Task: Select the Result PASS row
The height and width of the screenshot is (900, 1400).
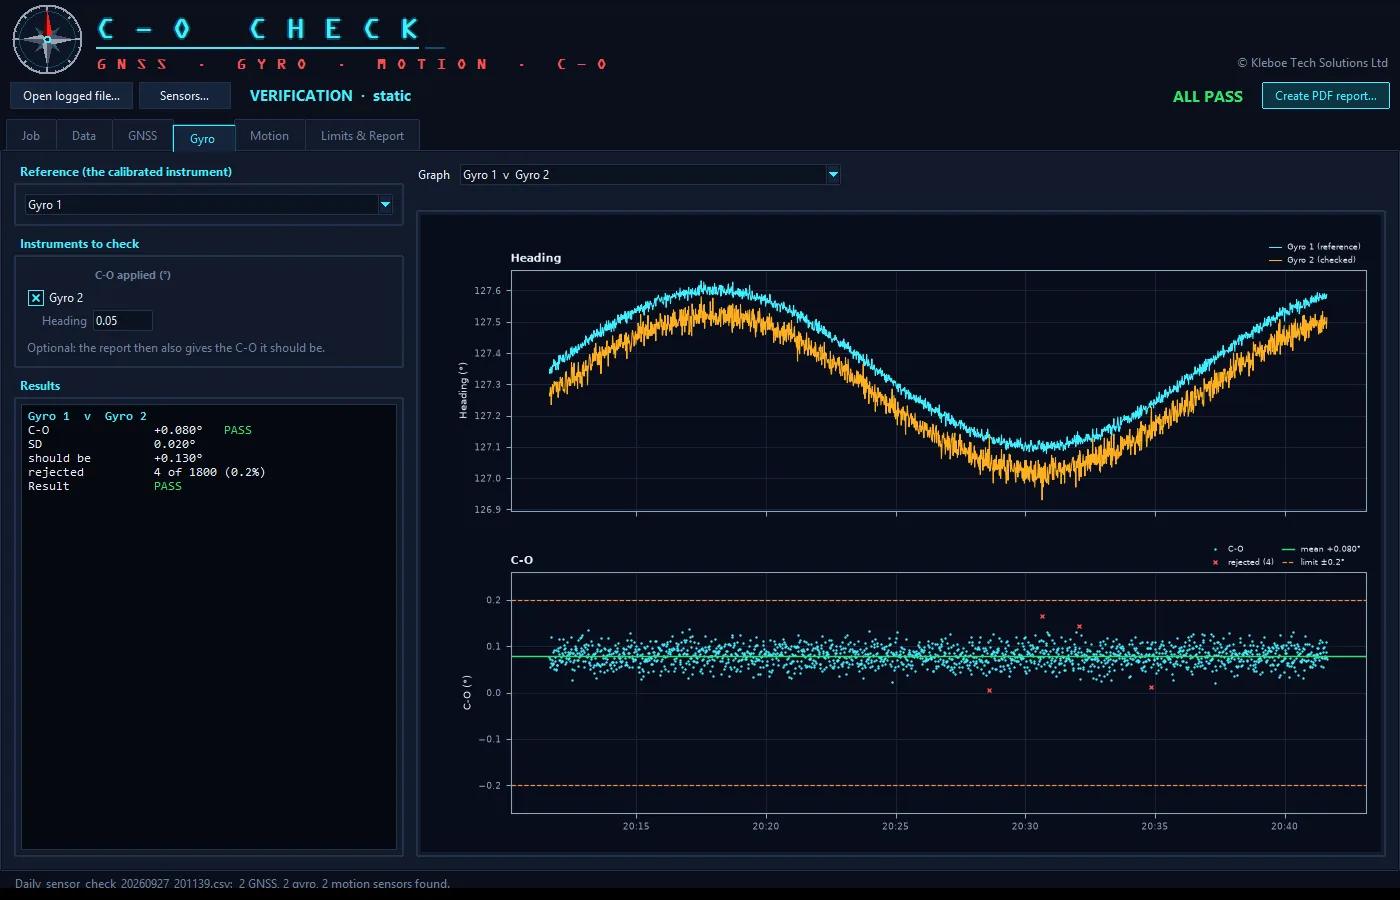Action: point(105,486)
